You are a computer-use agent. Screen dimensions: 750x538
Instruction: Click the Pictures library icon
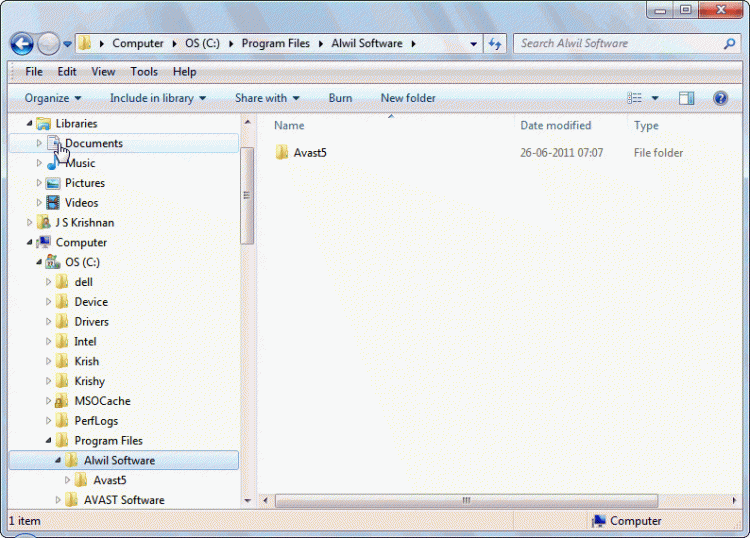(53, 183)
